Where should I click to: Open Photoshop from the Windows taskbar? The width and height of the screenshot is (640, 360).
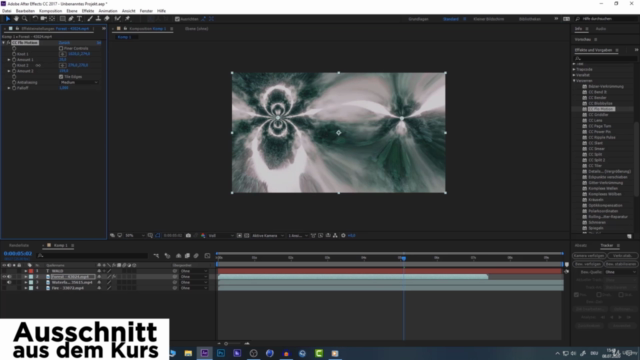click(221, 353)
